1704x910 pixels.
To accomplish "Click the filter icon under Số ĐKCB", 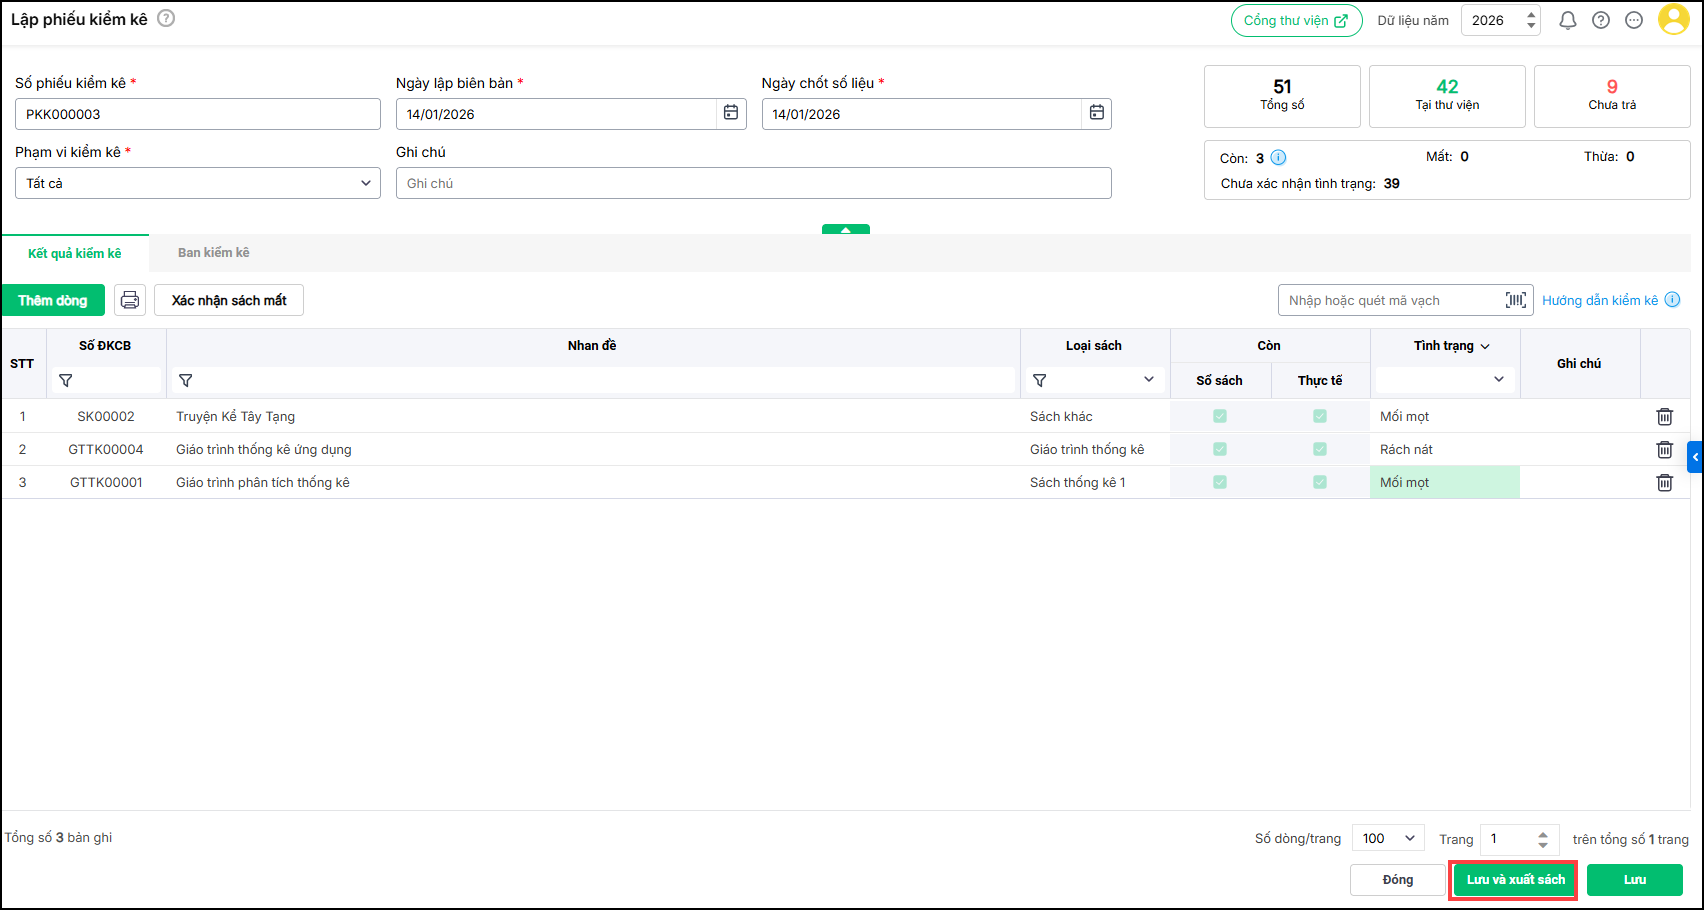I will [66, 381].
